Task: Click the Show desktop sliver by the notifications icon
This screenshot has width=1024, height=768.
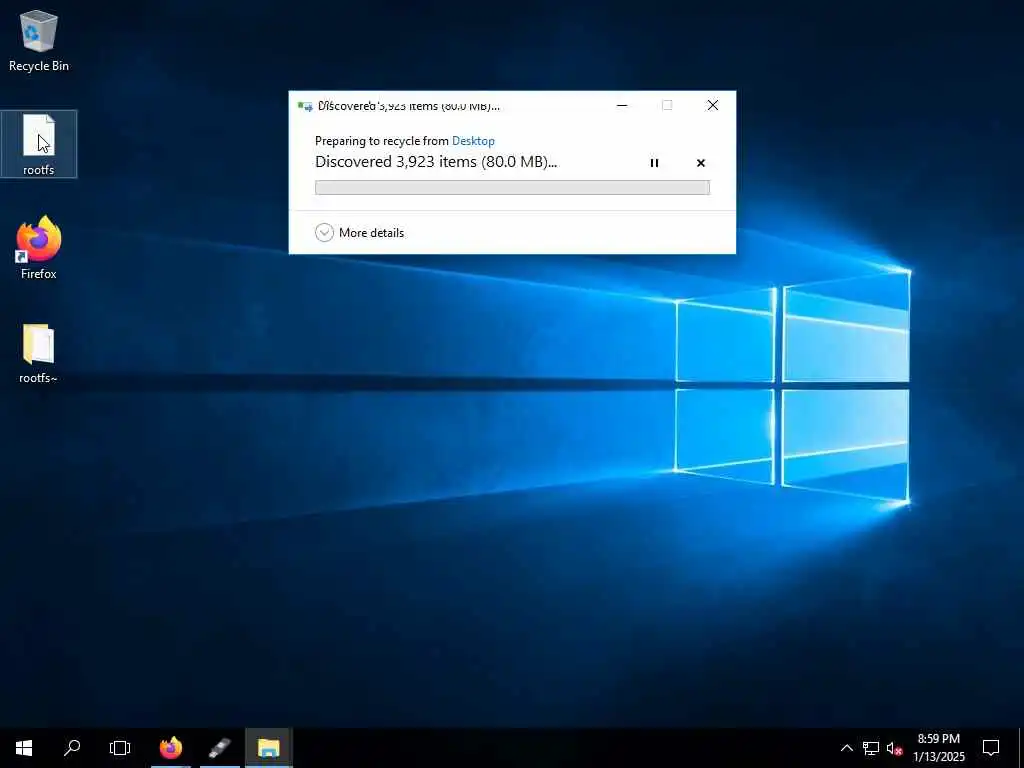Action: (1020, 748)
